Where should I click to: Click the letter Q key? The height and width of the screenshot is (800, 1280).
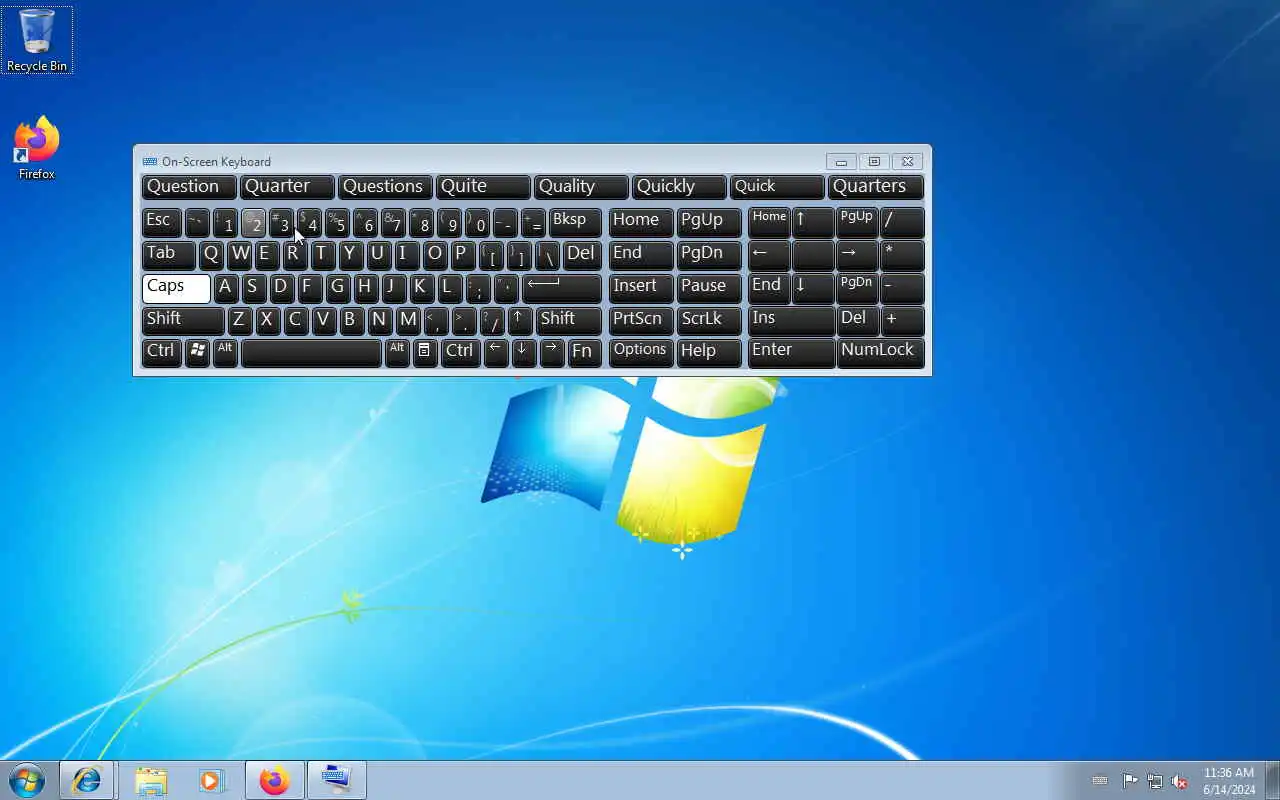pyautogui.click(x=211, y=255)
